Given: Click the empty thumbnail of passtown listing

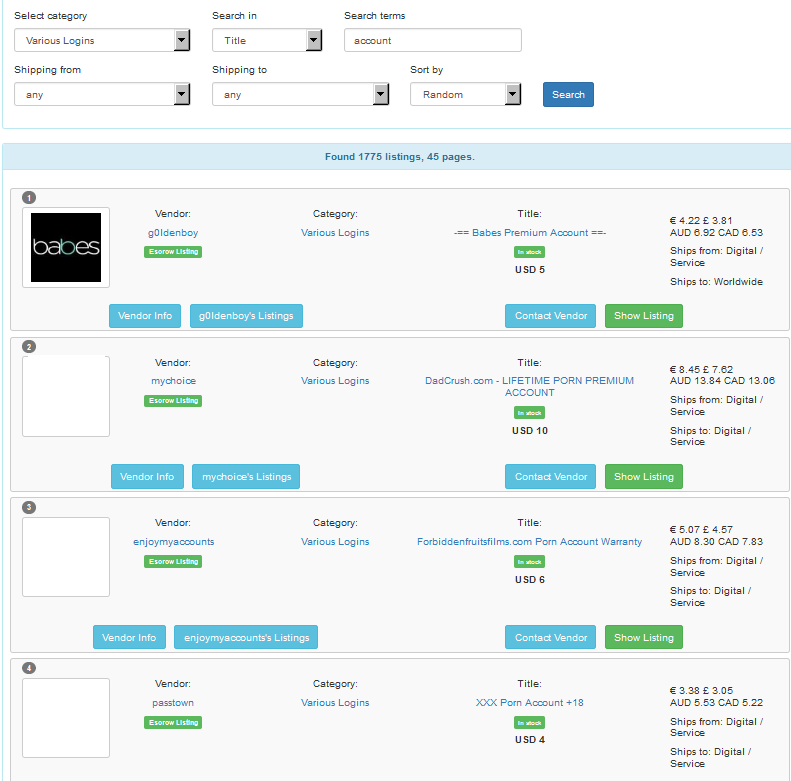Looking at the screenshot, I should click(x=66, y=718).
